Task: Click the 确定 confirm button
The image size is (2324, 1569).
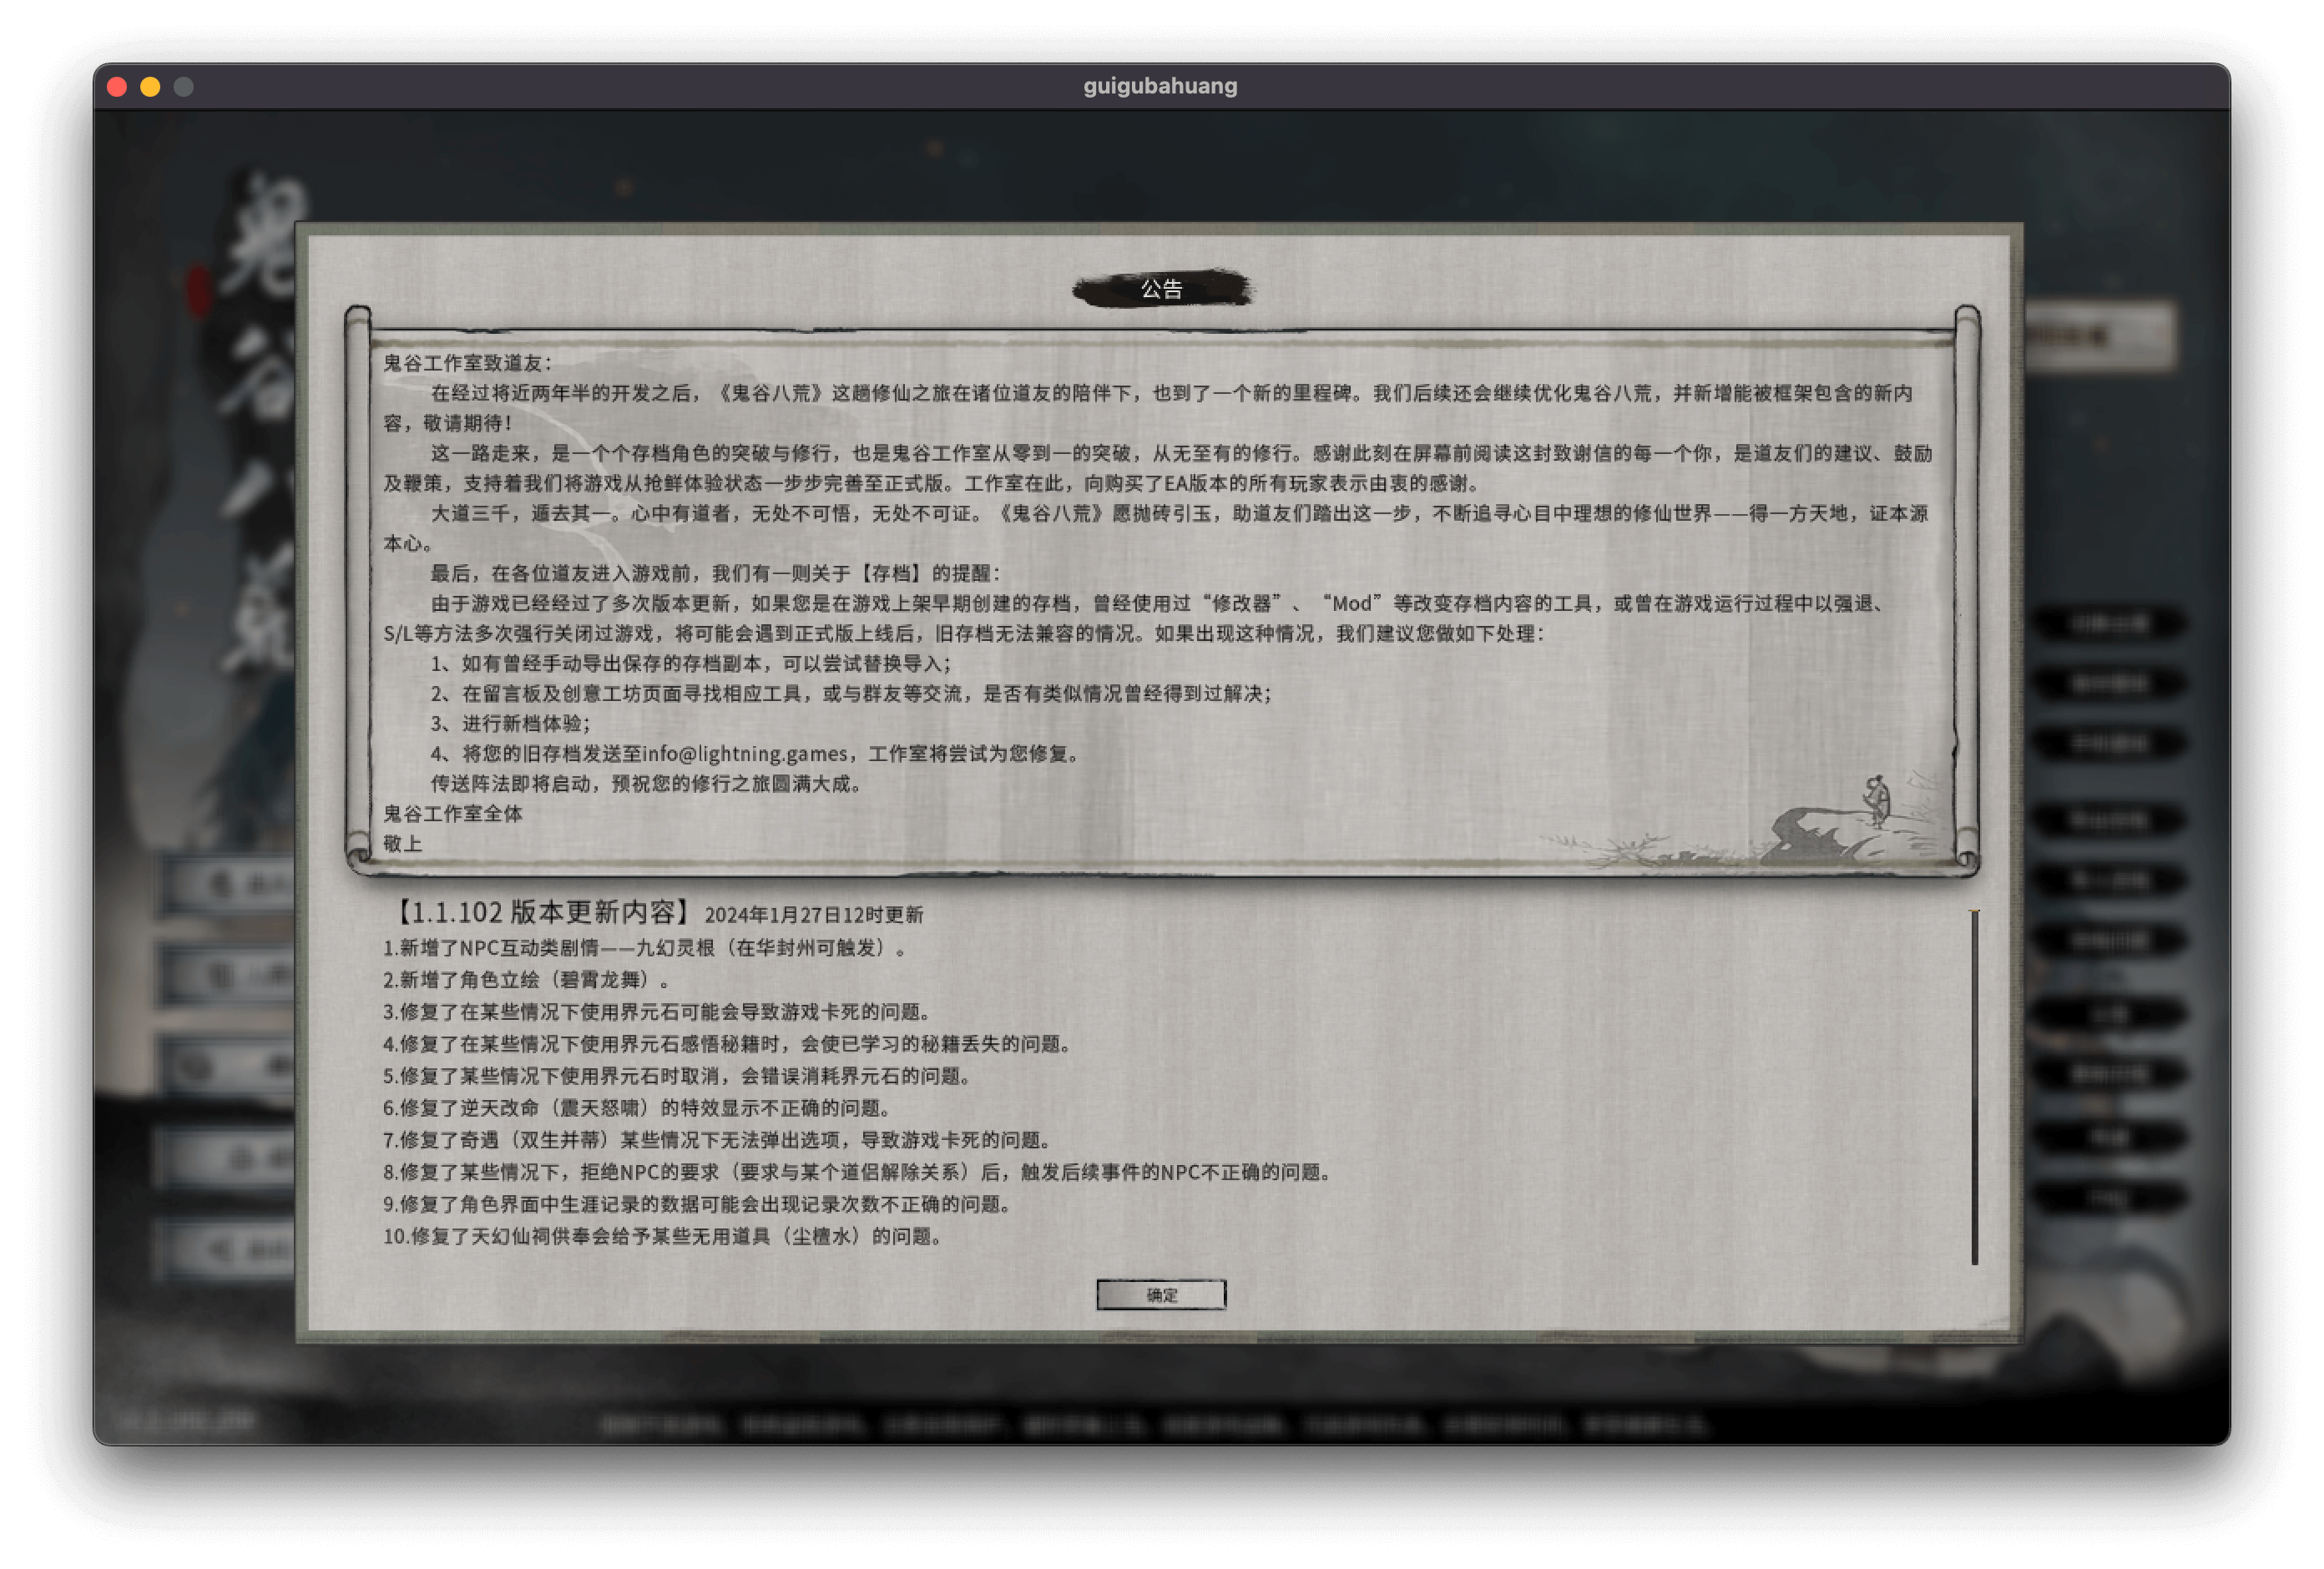Action: pyautogui.click(x=1160, y=1294)
